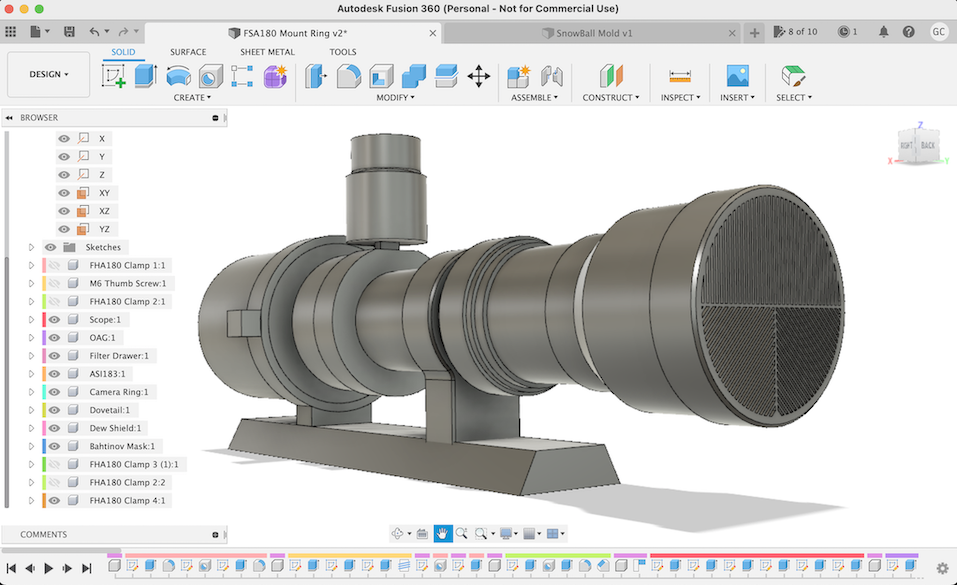
Task: Select the Create Form tool
Action: pos(275,76)
